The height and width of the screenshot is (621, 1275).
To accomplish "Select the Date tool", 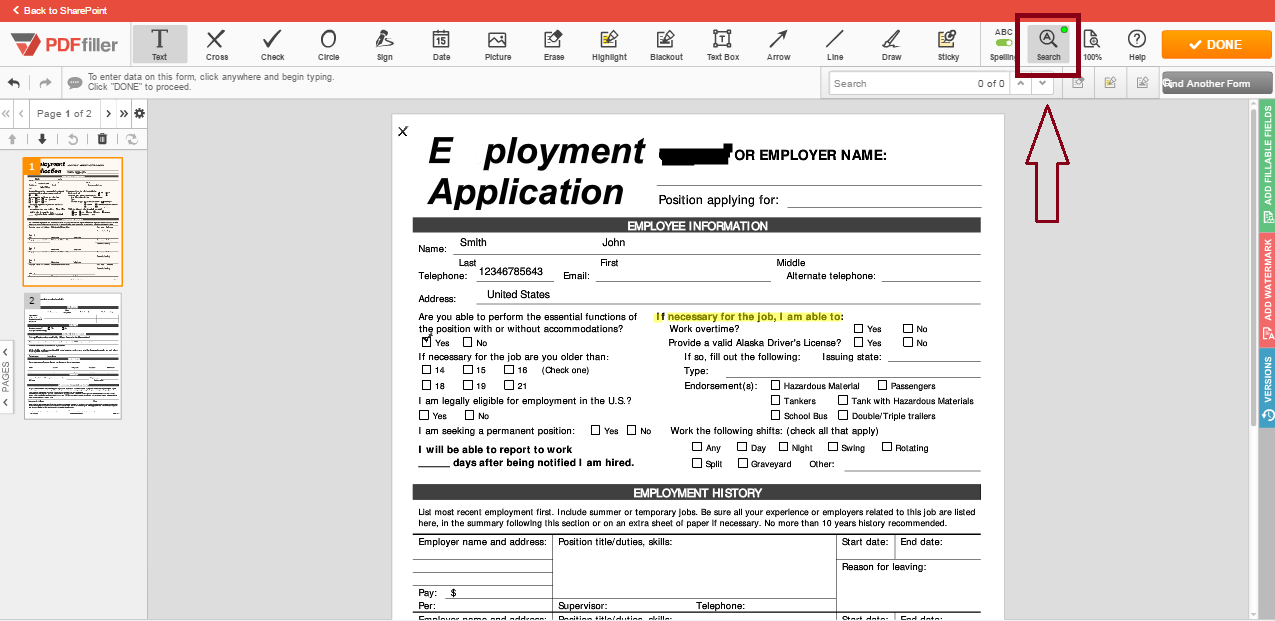I will click(x=441, y=45).
